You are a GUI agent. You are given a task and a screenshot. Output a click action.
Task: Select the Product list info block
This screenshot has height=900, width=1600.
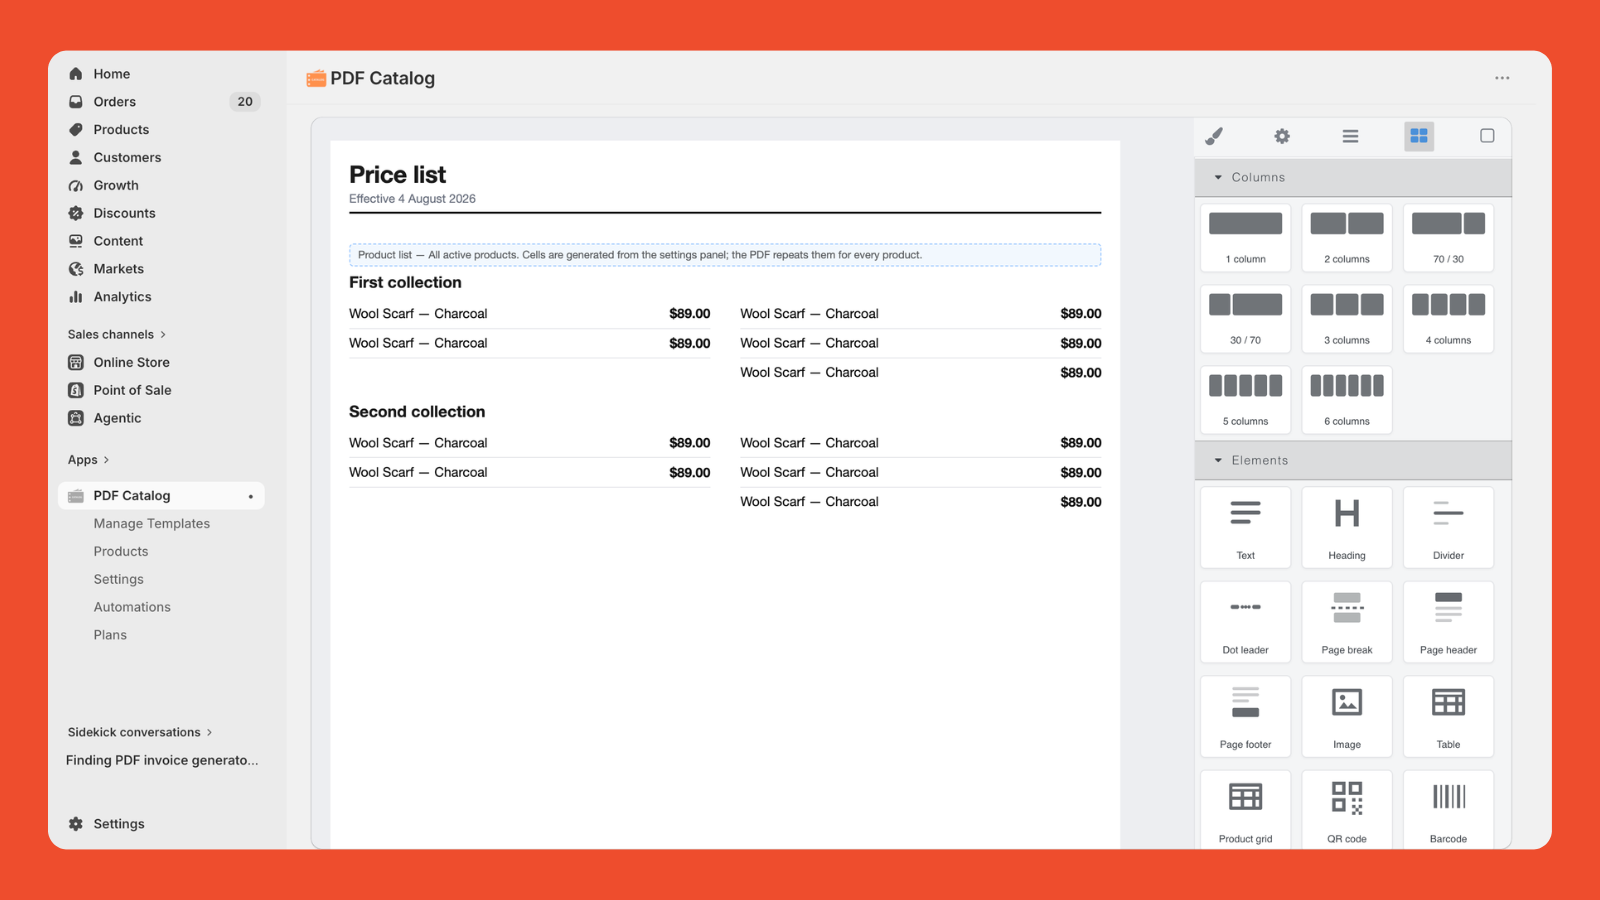725,255
